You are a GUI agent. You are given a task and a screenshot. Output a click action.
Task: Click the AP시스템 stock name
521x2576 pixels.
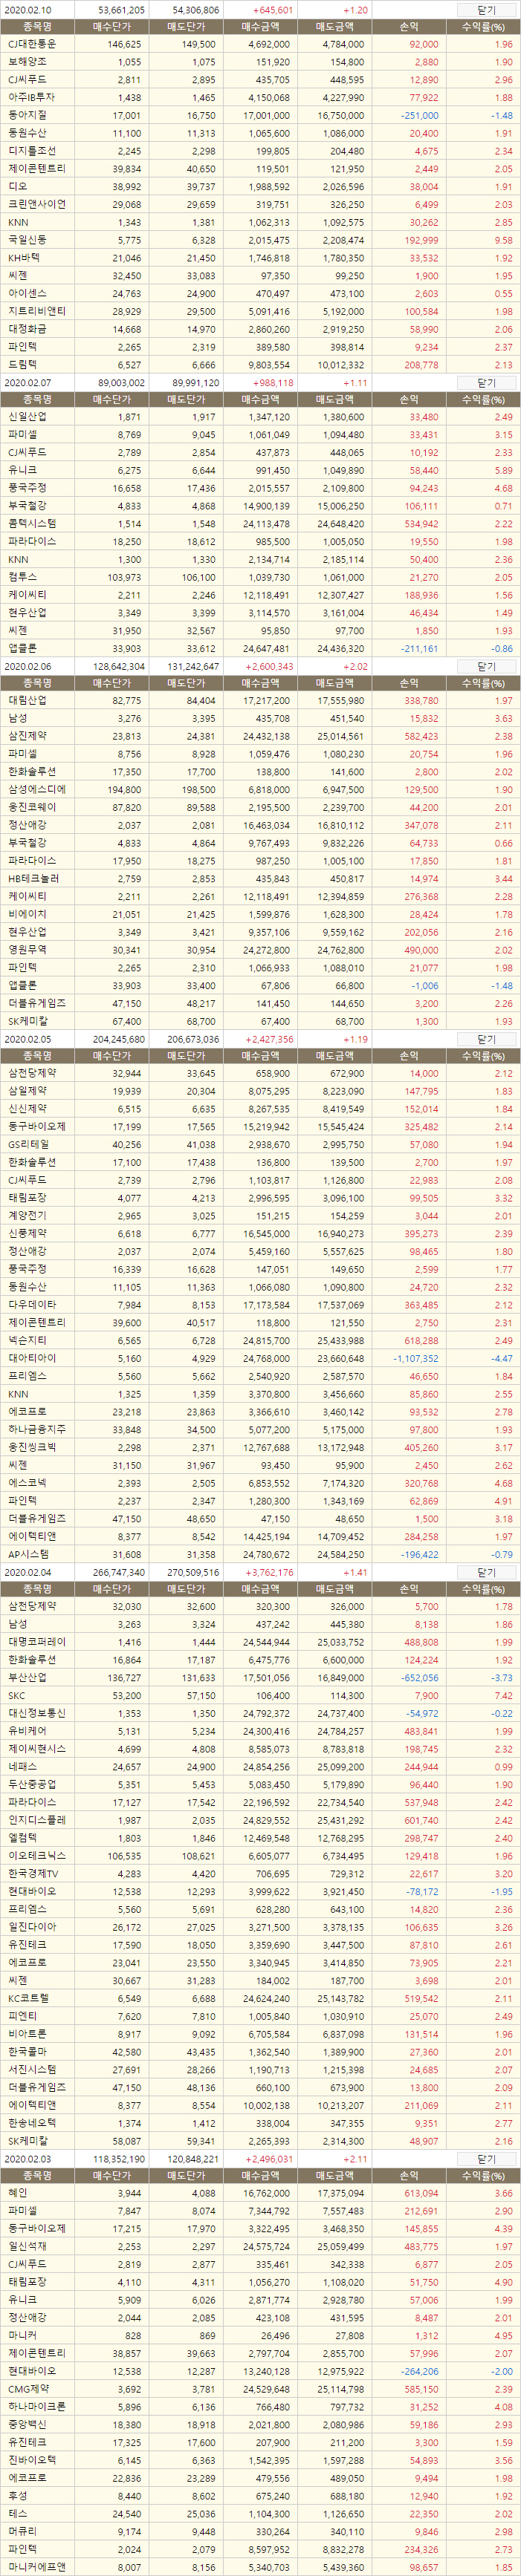click(27, 1555)
